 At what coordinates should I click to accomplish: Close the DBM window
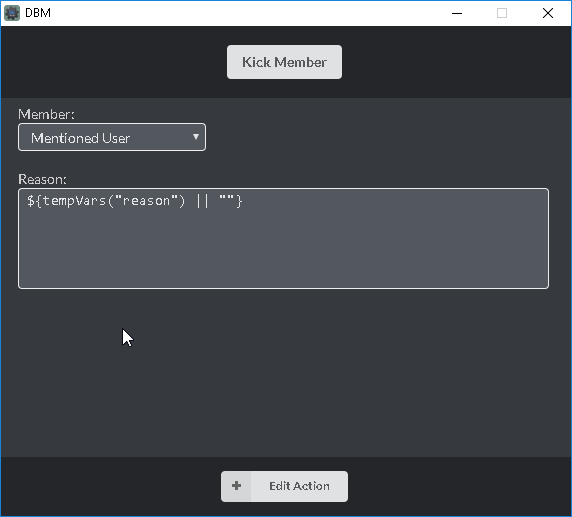pos(548,13)
